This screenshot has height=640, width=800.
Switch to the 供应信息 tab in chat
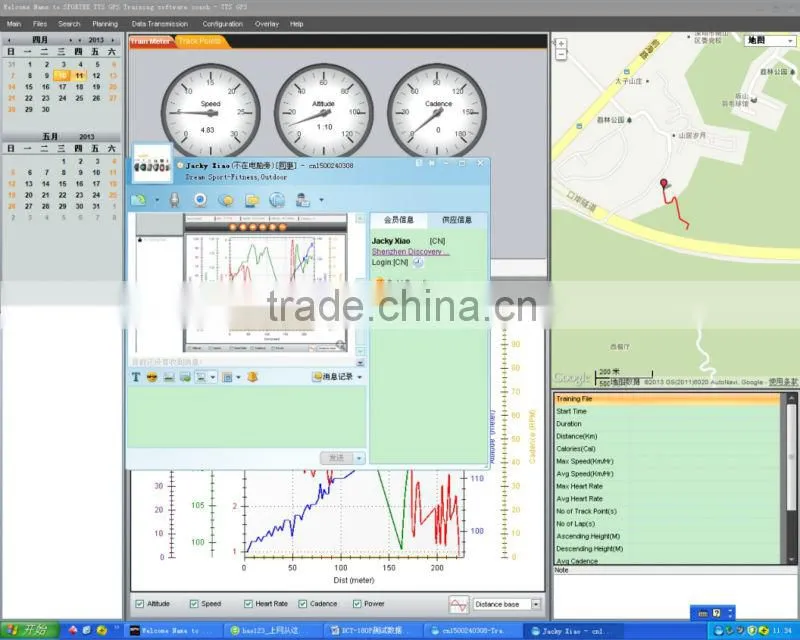click(x=457, y=220)
